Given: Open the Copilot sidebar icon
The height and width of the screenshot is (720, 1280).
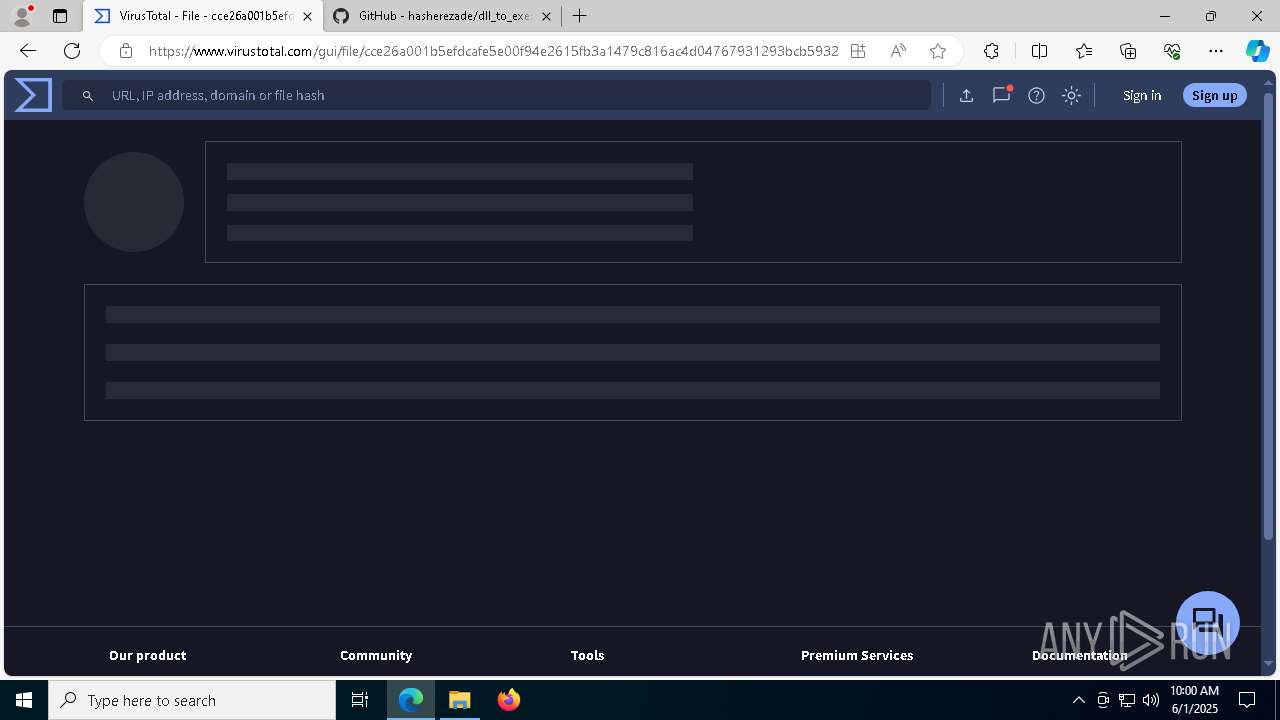Looking at the screenshot, I should [x=1257, y=51].
